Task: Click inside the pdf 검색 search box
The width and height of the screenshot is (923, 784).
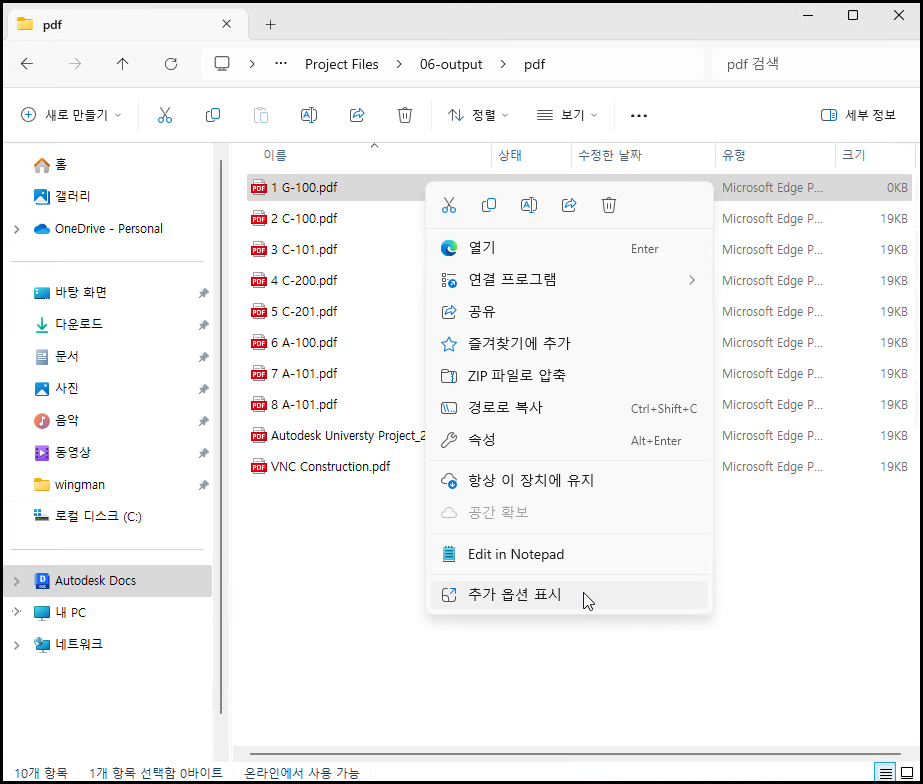Action: pos(800,63)
